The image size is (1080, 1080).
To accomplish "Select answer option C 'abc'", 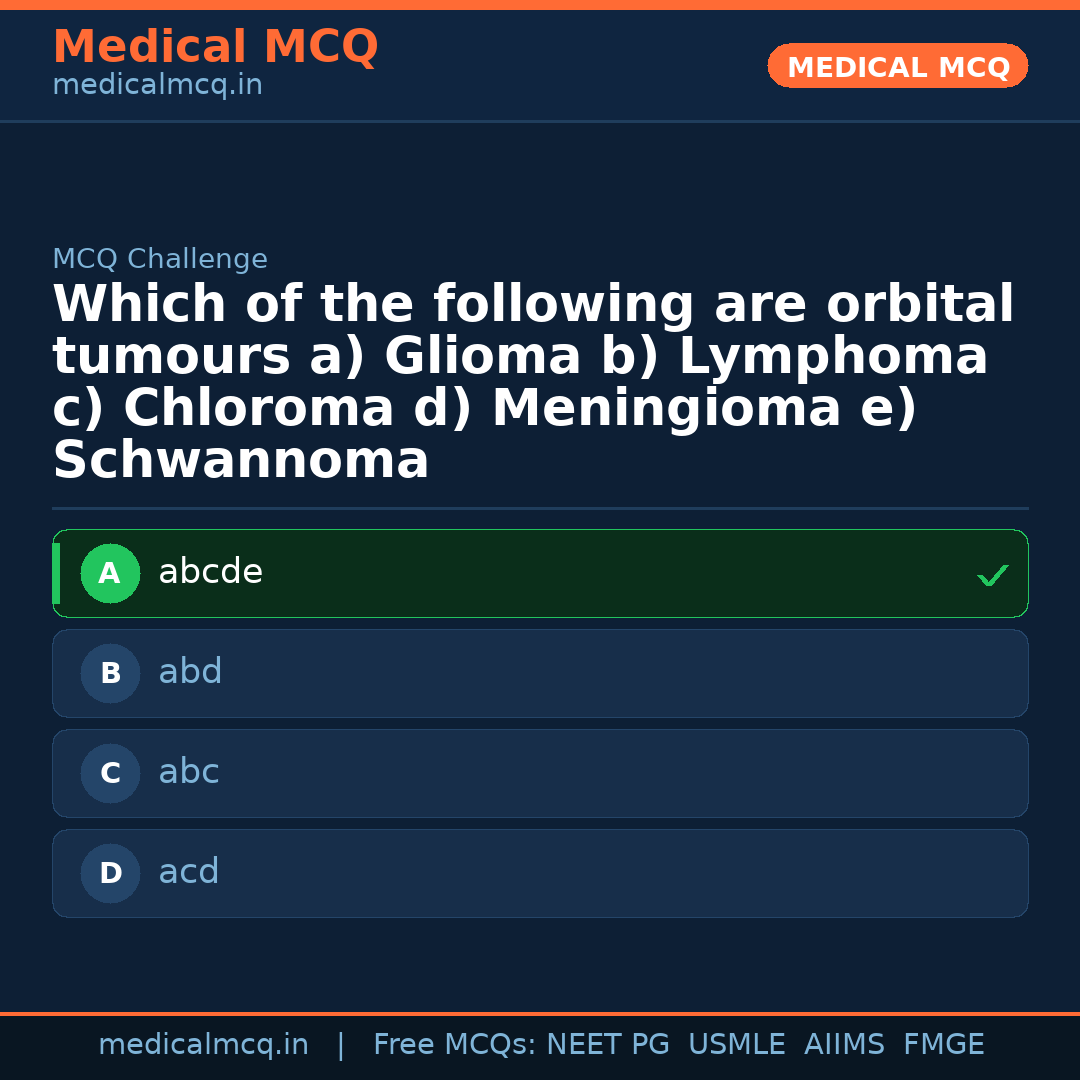I will [540, 773].
